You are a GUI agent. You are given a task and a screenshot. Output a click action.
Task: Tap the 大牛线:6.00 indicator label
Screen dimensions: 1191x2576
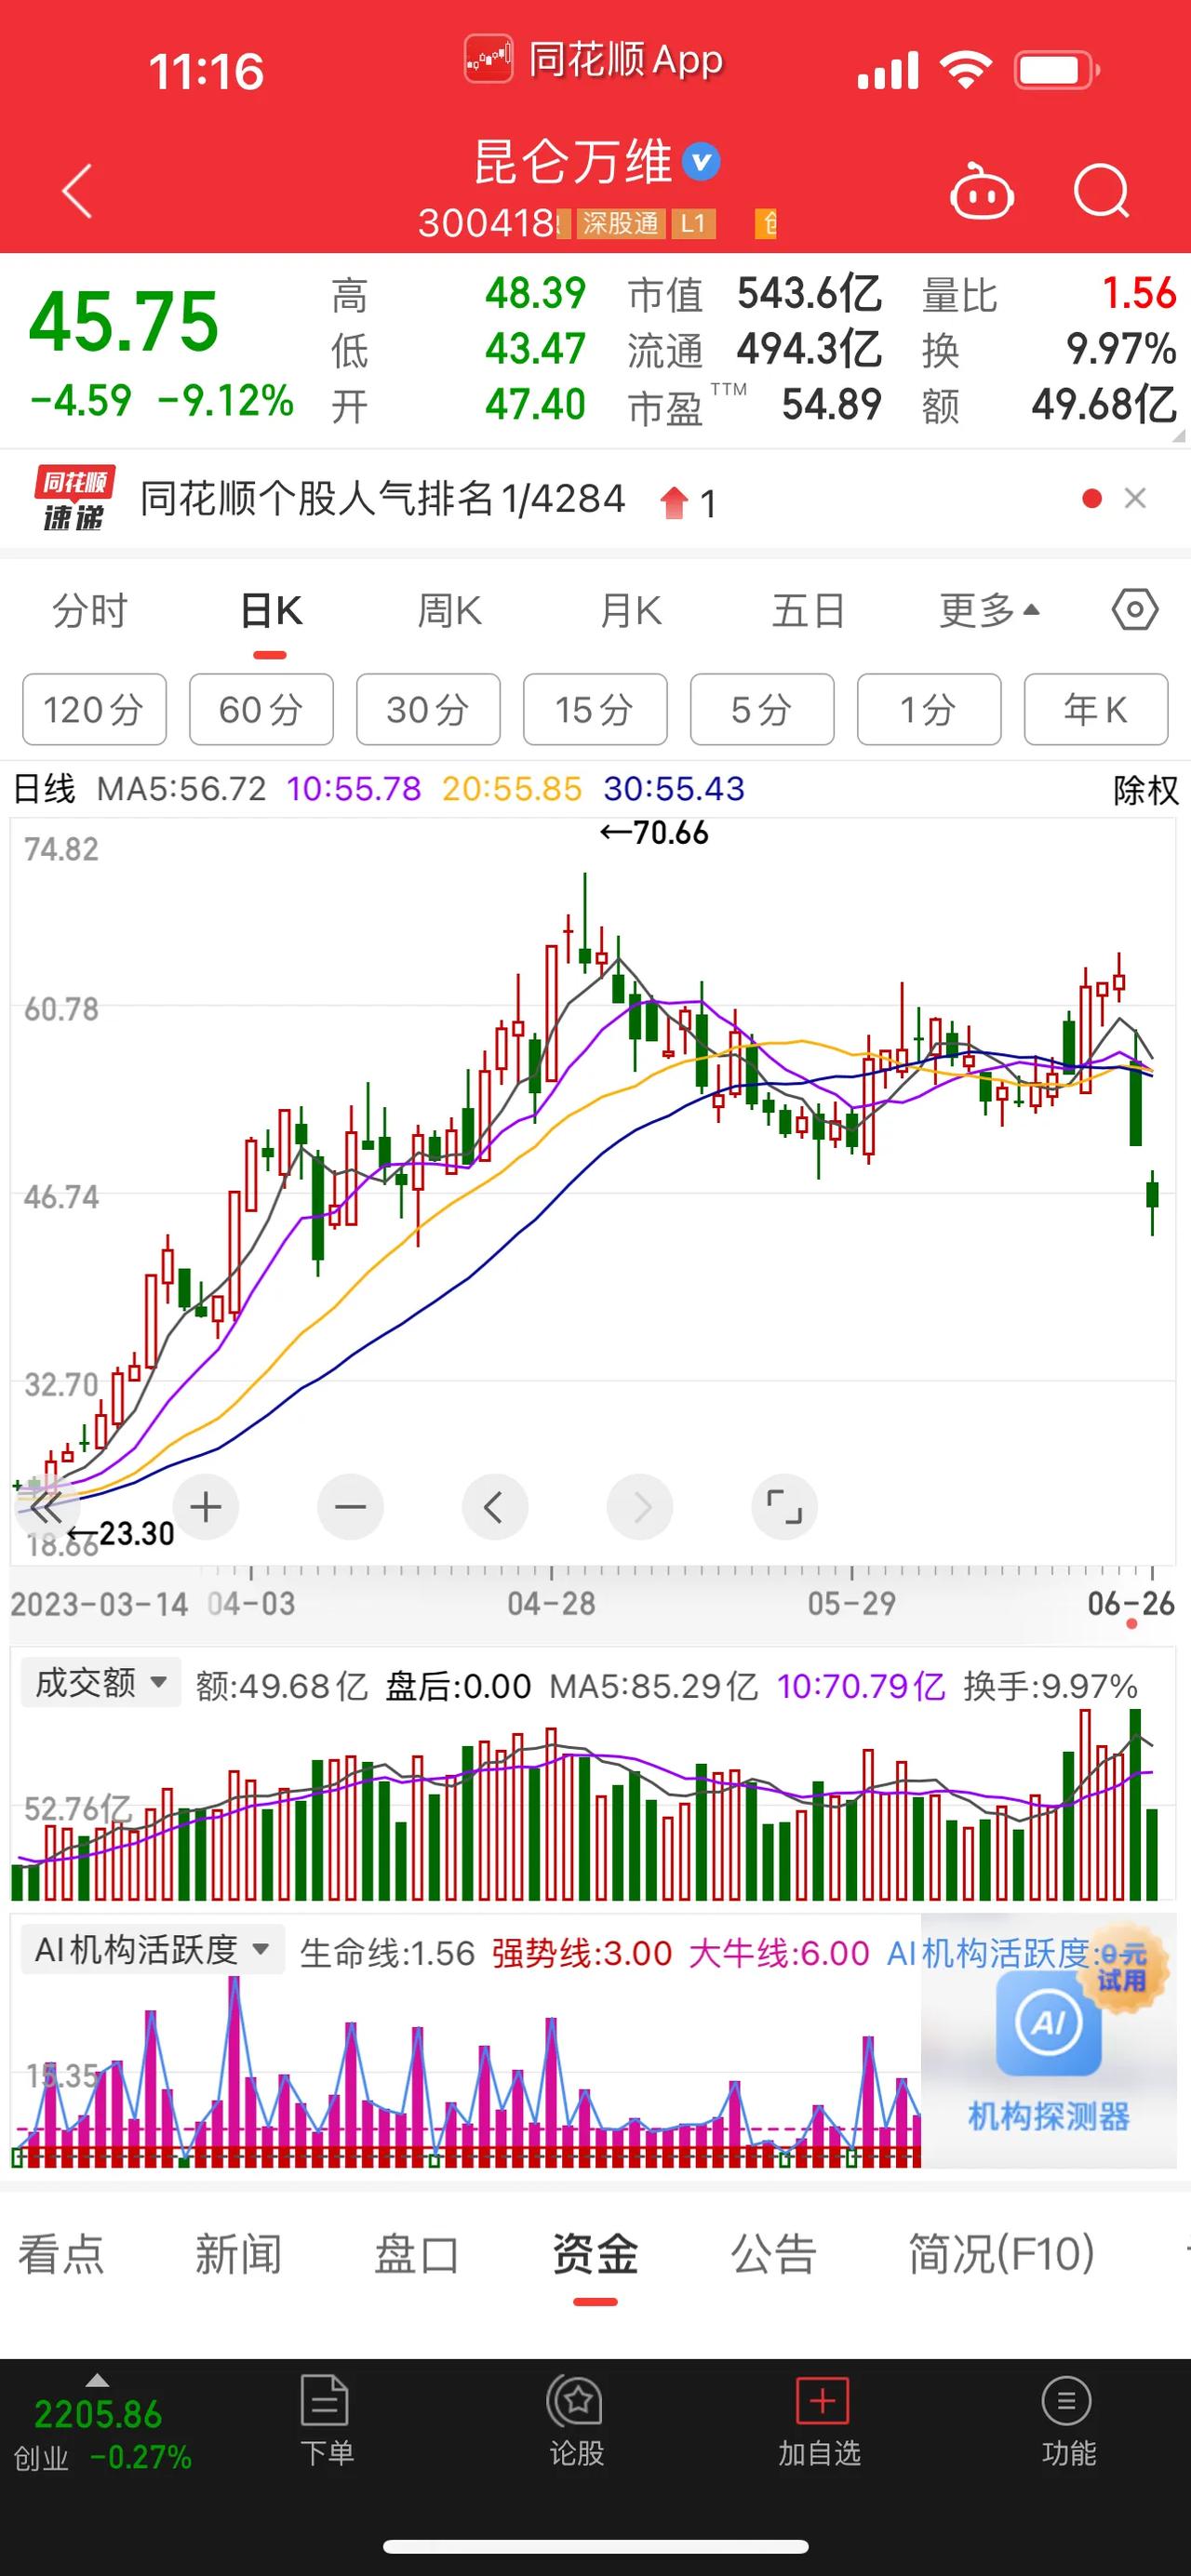pyautogui.click(x=779, y=1953)
